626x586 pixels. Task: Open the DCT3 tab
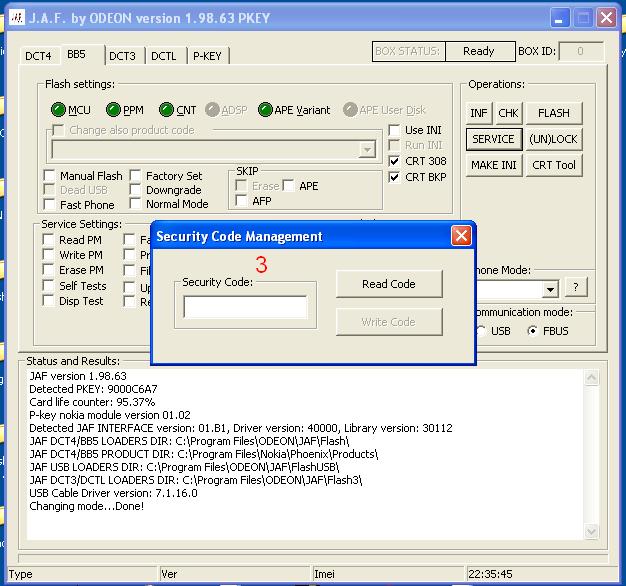point(123,56)
